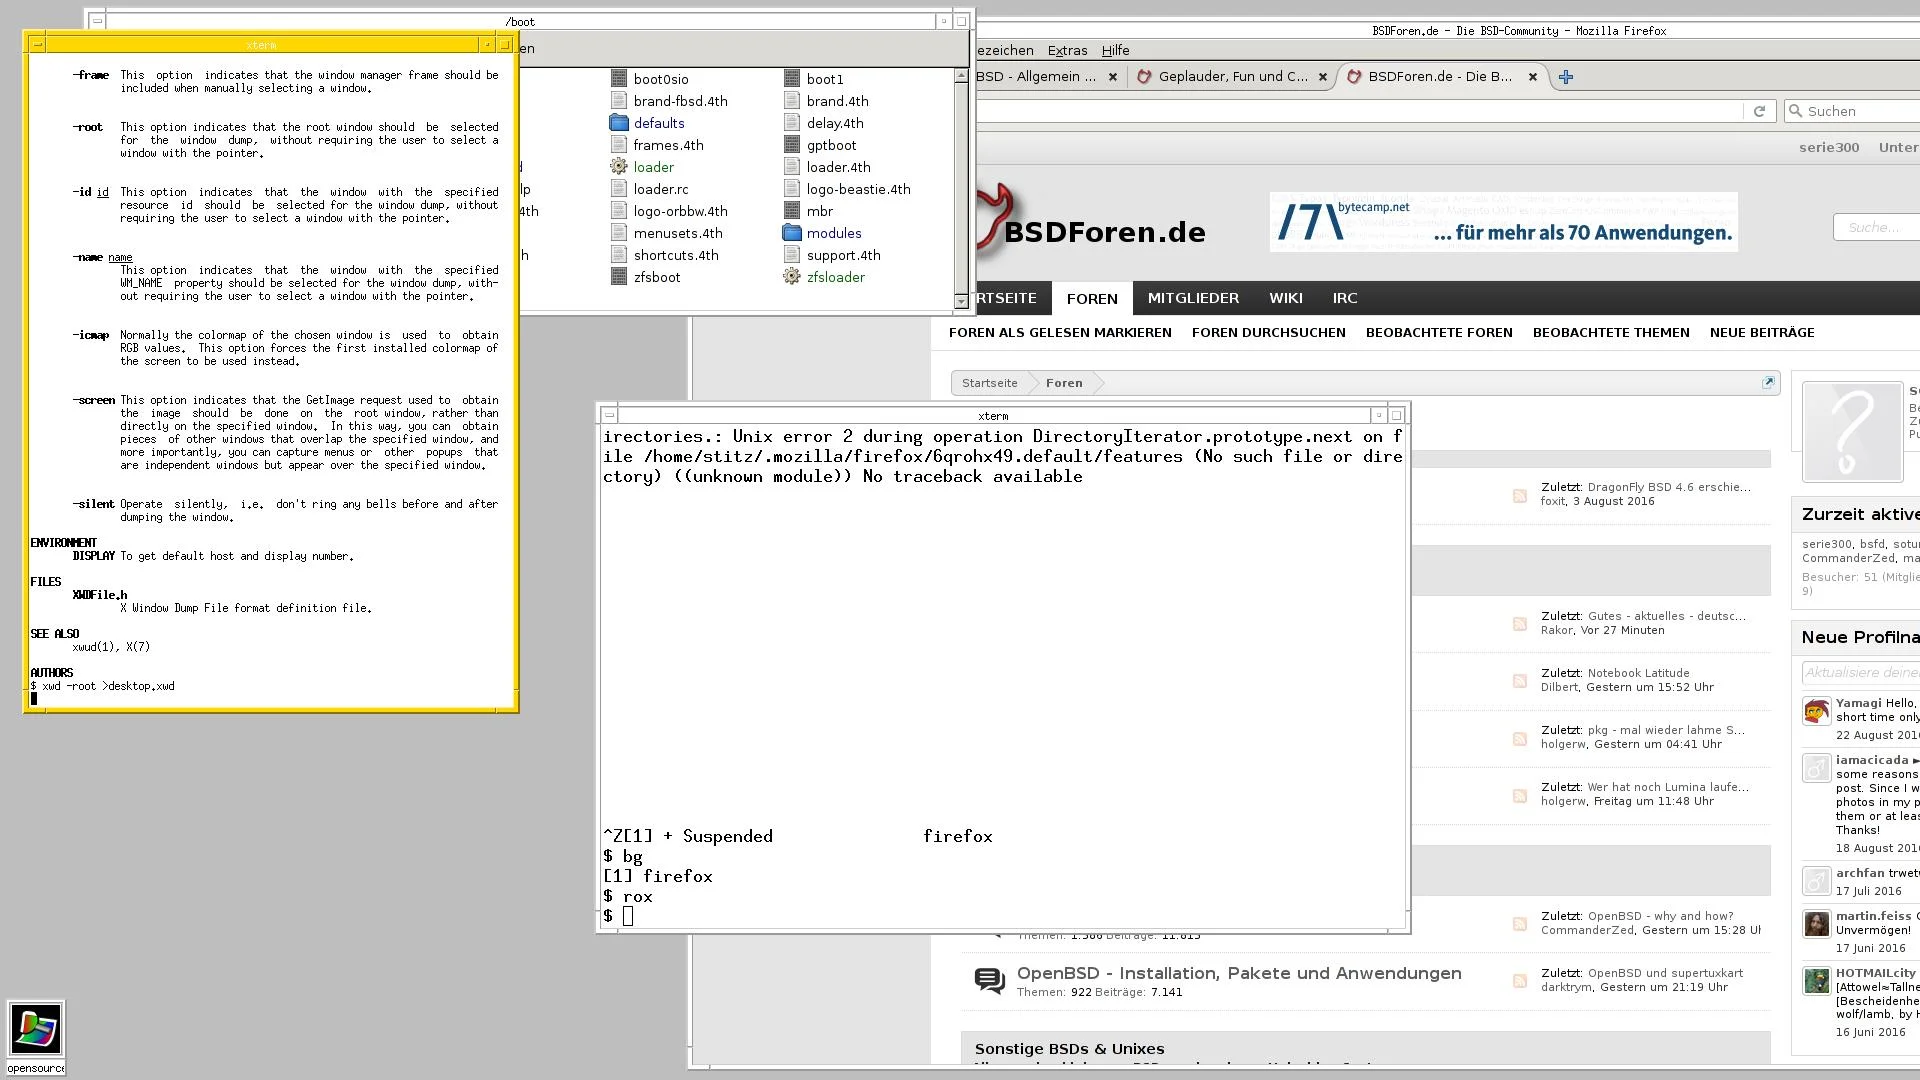Image resolution: width=1920 pixels, height=1080 pixels.
Task: Switch to BSDForen.de - Die B... tab
Action: pos(1440,76)
